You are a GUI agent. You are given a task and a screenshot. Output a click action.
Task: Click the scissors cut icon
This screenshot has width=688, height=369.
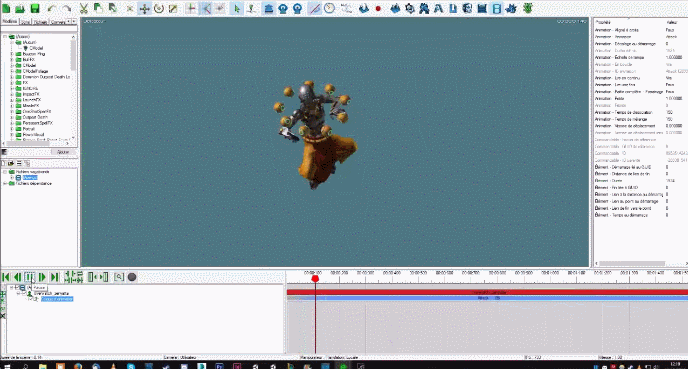(83, 8)
